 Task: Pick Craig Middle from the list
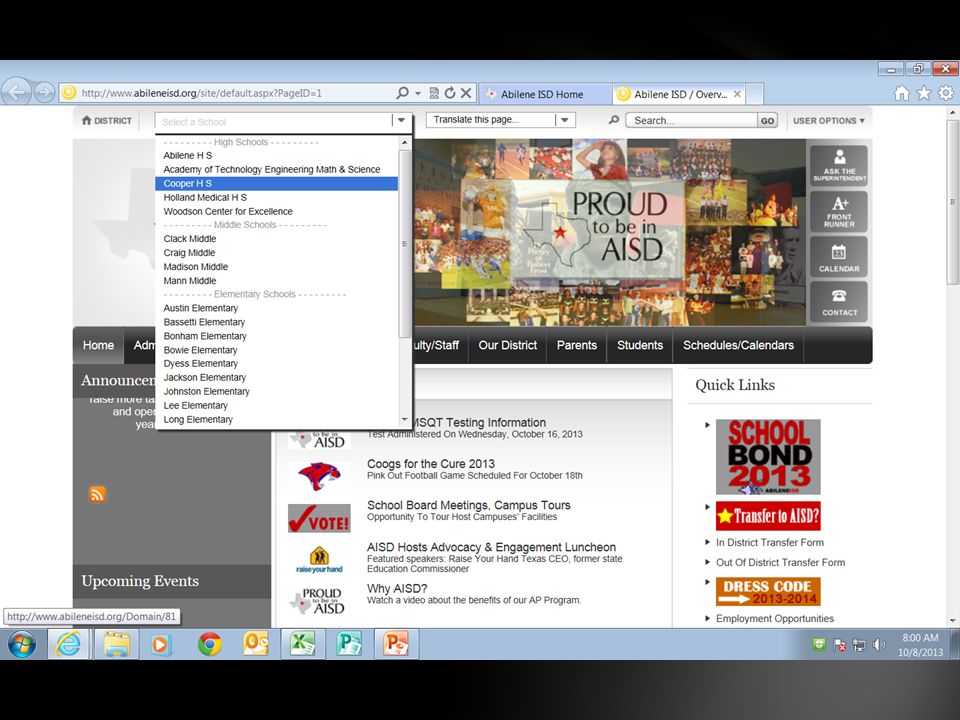point(189,253)
